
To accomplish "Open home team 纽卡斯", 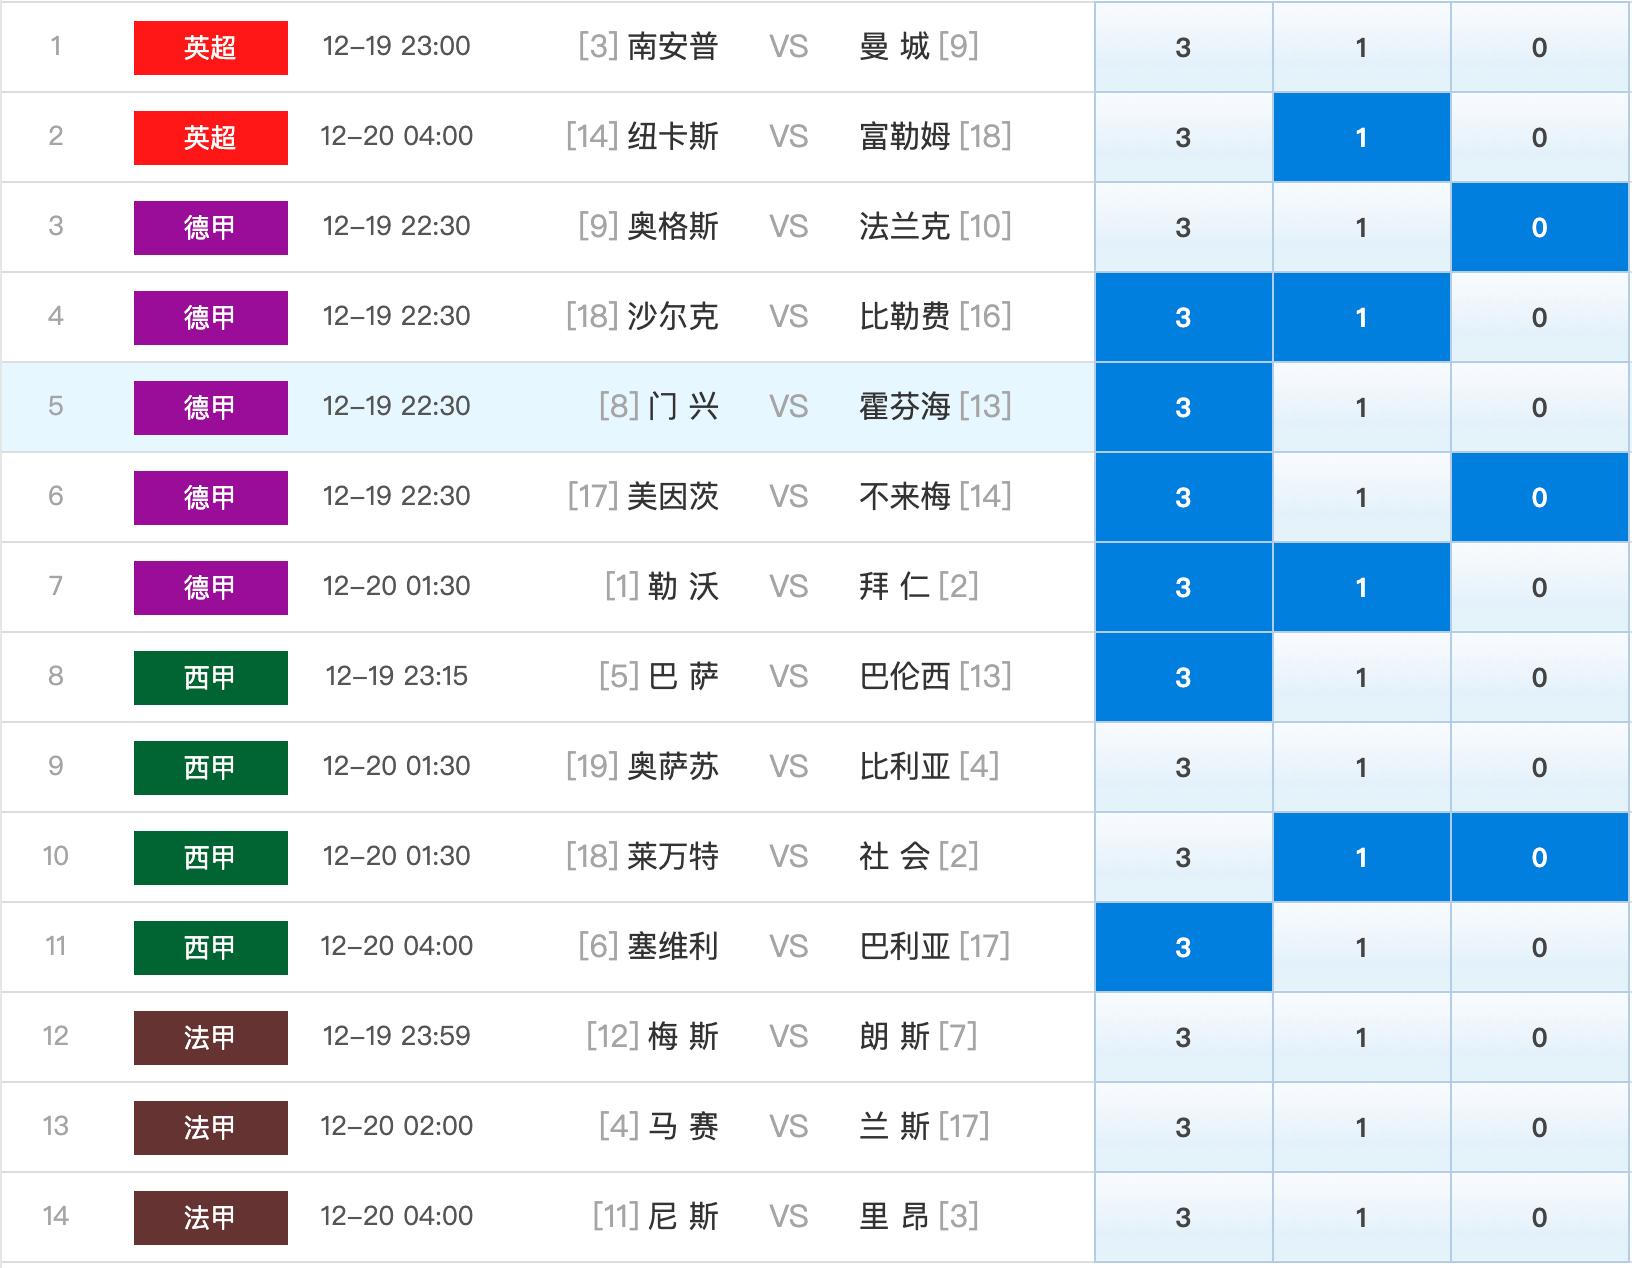I will [673, 137].
